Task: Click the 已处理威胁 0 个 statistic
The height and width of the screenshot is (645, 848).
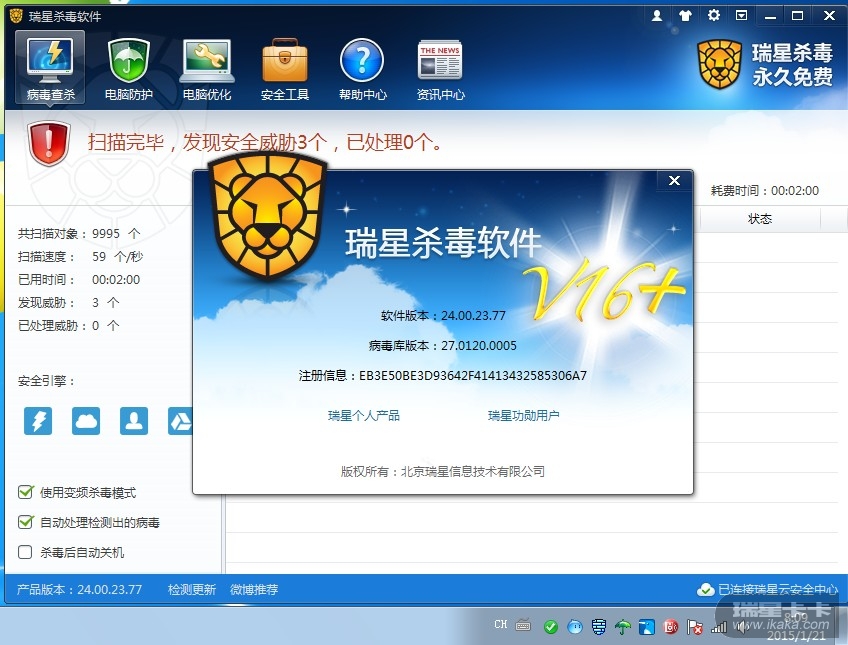Action: pos(68,325)
